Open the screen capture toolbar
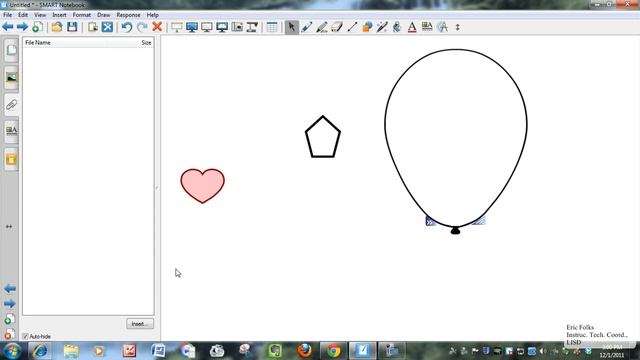Screen dimensions: 640x360 [237, 27]
